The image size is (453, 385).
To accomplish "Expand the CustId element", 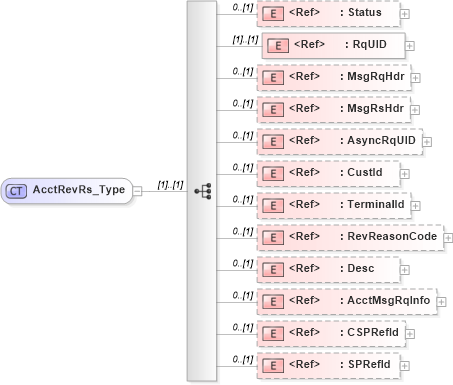I will click(405, 174).
